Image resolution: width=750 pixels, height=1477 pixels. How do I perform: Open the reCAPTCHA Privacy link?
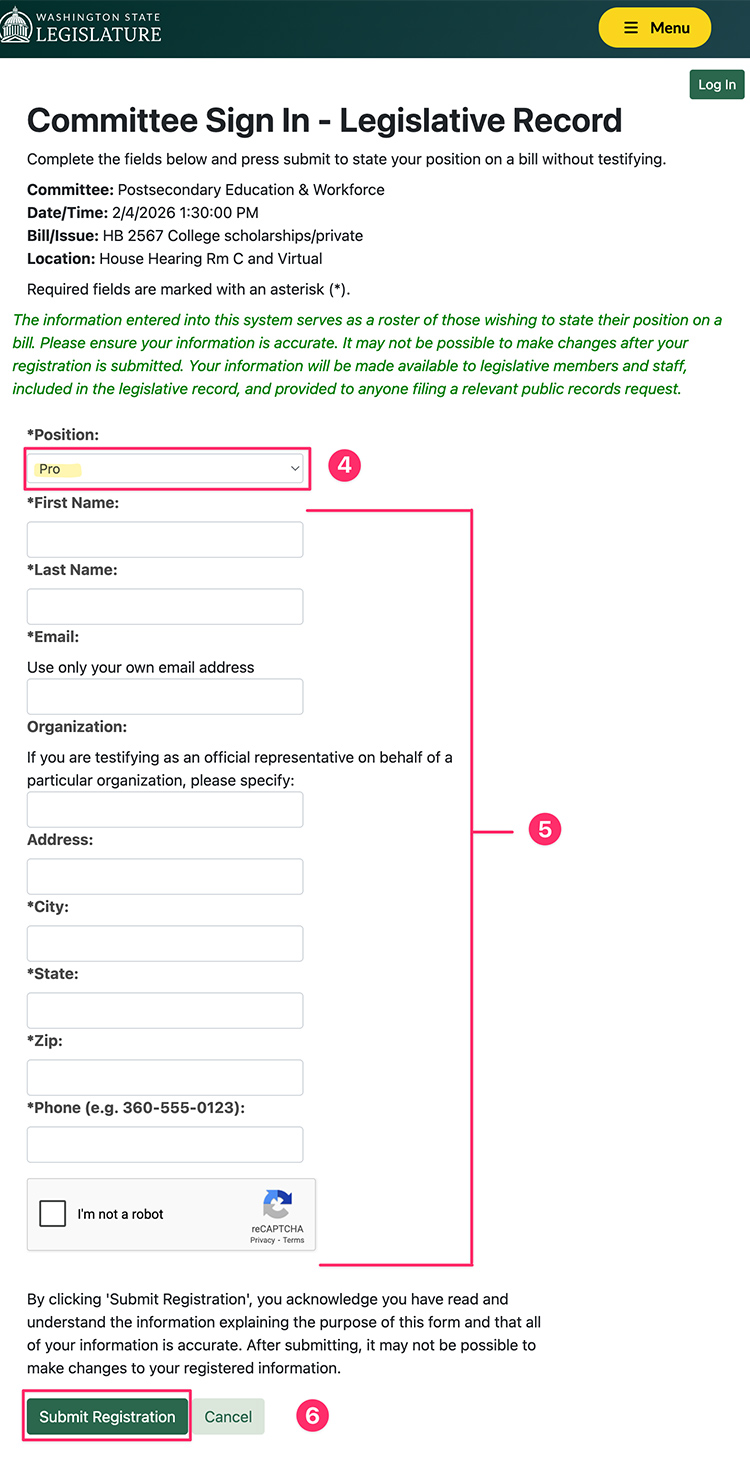[261, 1240]
